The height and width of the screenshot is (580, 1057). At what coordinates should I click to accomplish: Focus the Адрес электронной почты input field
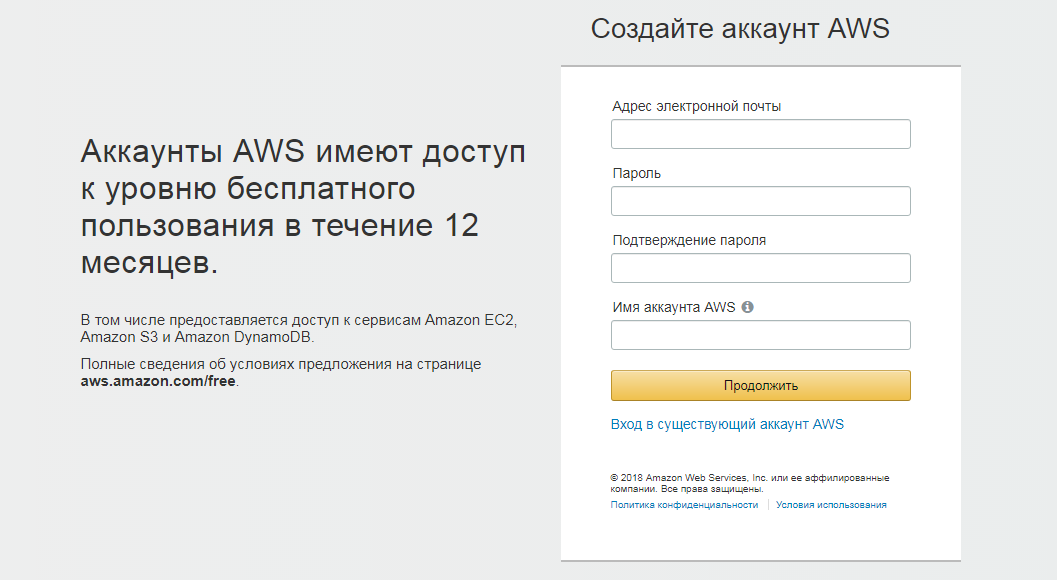click(x=760, y=134)
